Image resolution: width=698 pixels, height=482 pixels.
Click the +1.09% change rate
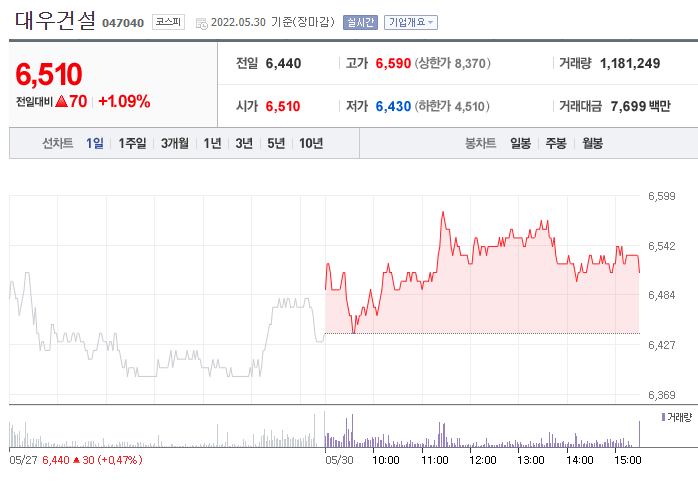tap(124, 101)
